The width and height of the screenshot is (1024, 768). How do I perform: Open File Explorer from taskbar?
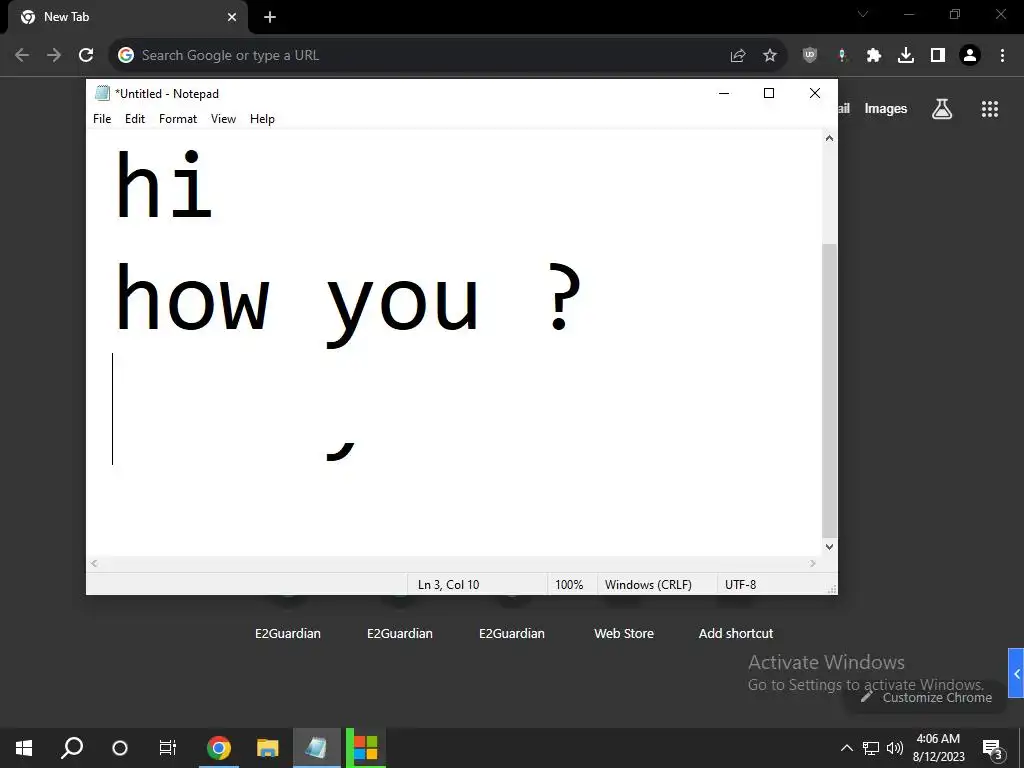(x=267, y=748)
